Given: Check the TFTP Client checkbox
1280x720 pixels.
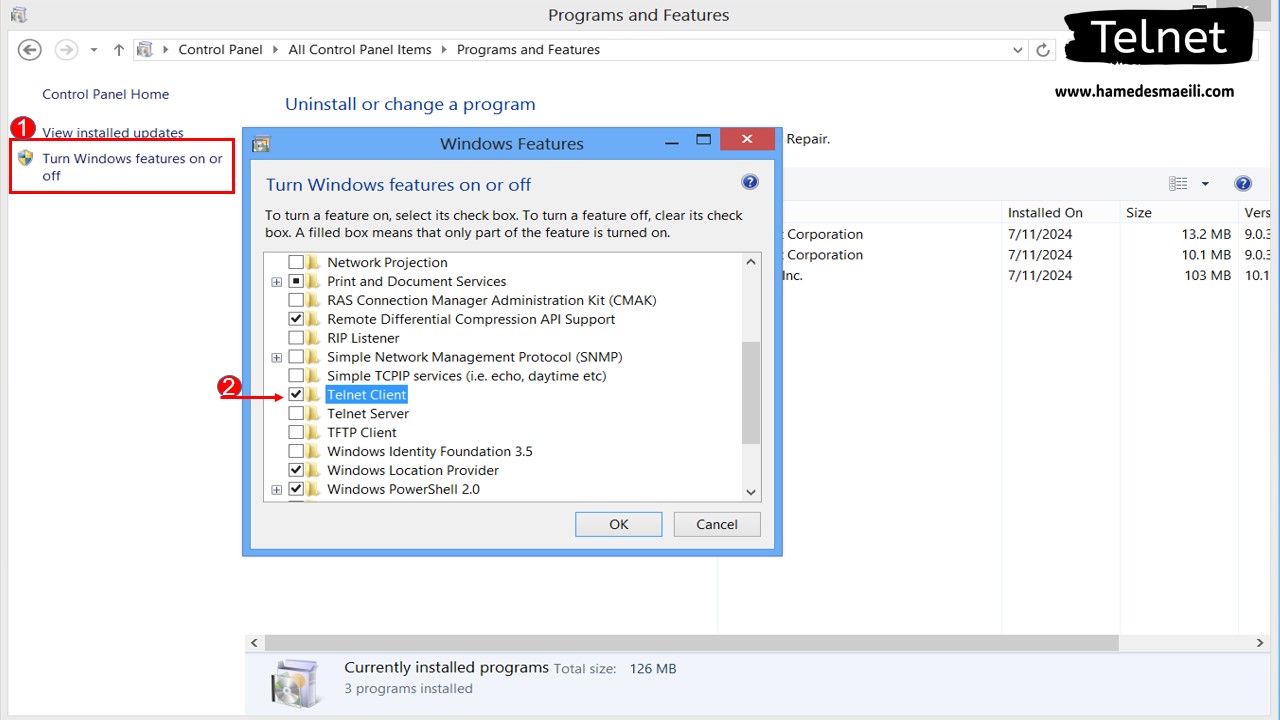Looking at the screenshot, I should tap(296, 432).
